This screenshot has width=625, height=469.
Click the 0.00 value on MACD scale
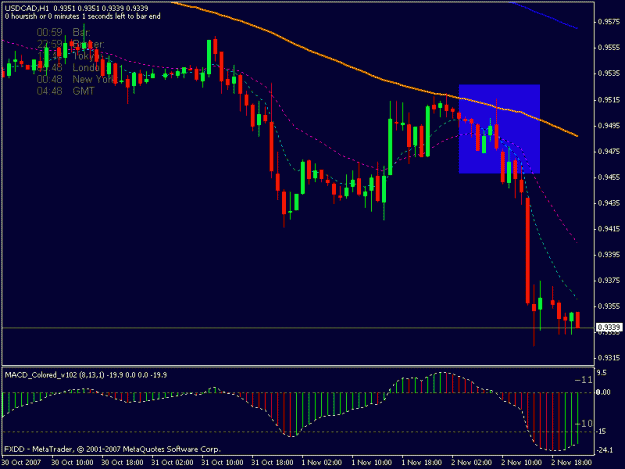(603, 392)
